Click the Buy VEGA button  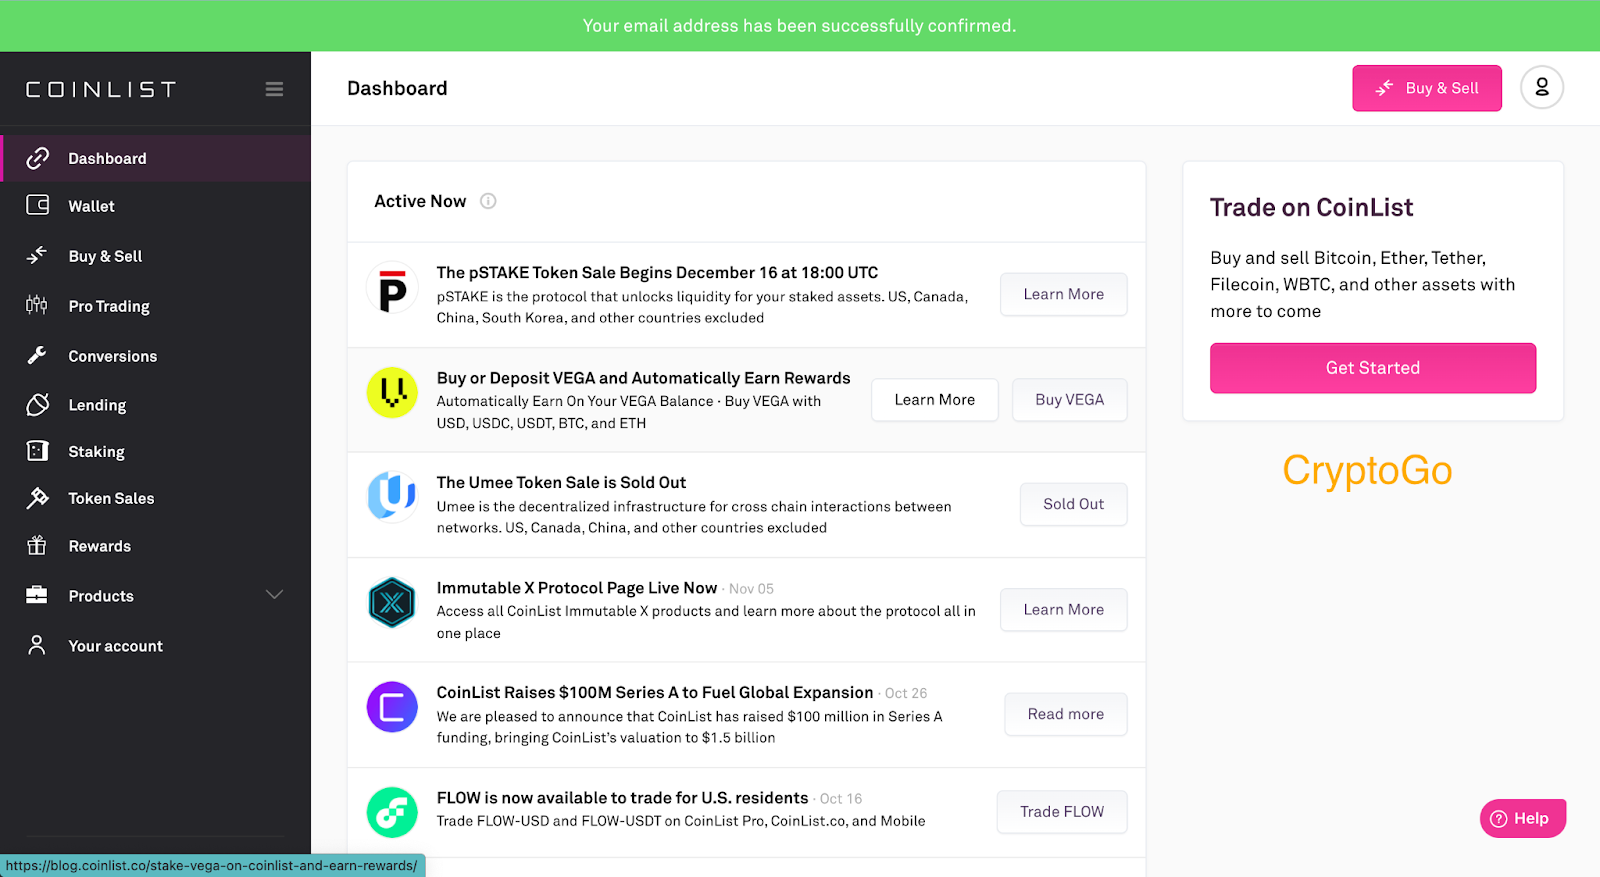pyautogui.click(x=1070, y=400)
